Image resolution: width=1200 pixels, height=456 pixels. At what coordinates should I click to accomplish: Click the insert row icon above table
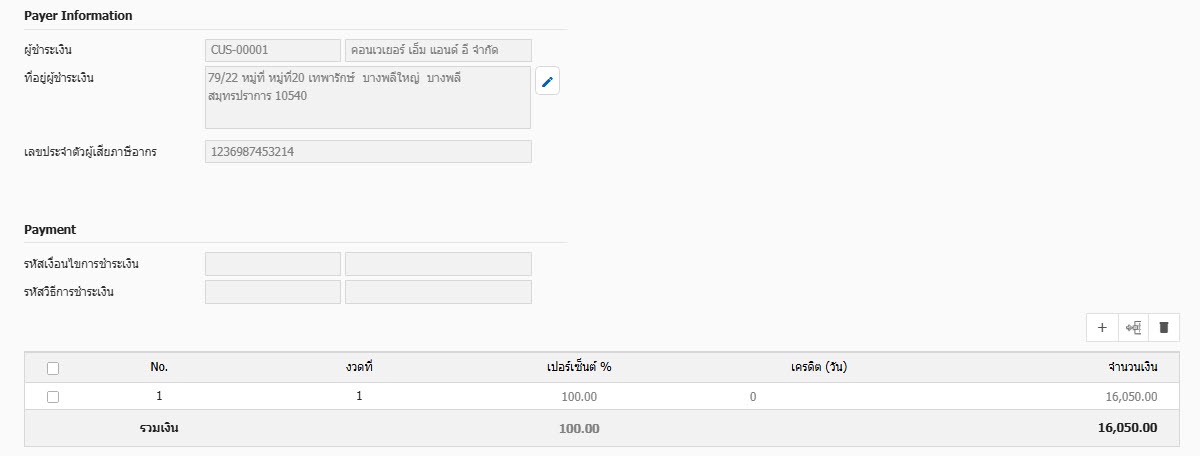[x=1133, y=327]
